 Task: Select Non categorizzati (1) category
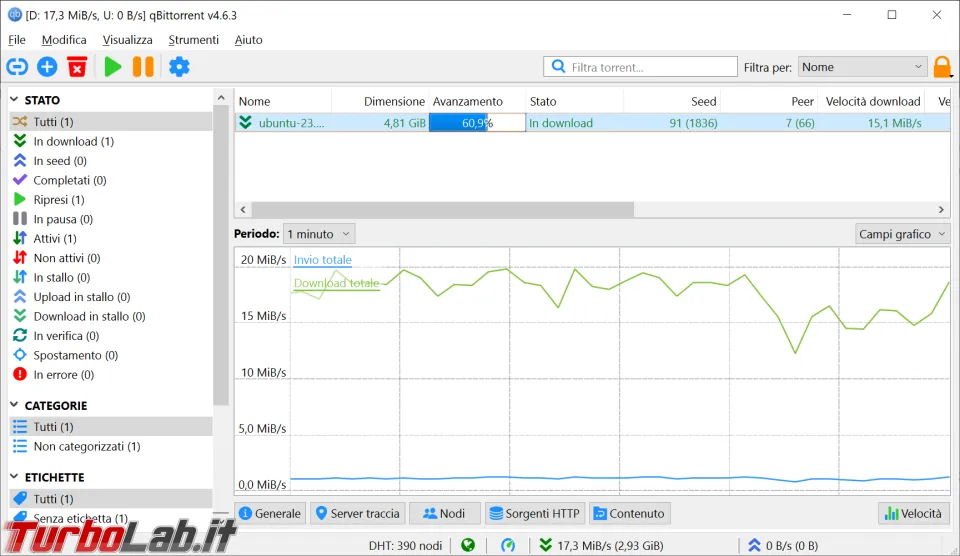click(x=111, y=446)
